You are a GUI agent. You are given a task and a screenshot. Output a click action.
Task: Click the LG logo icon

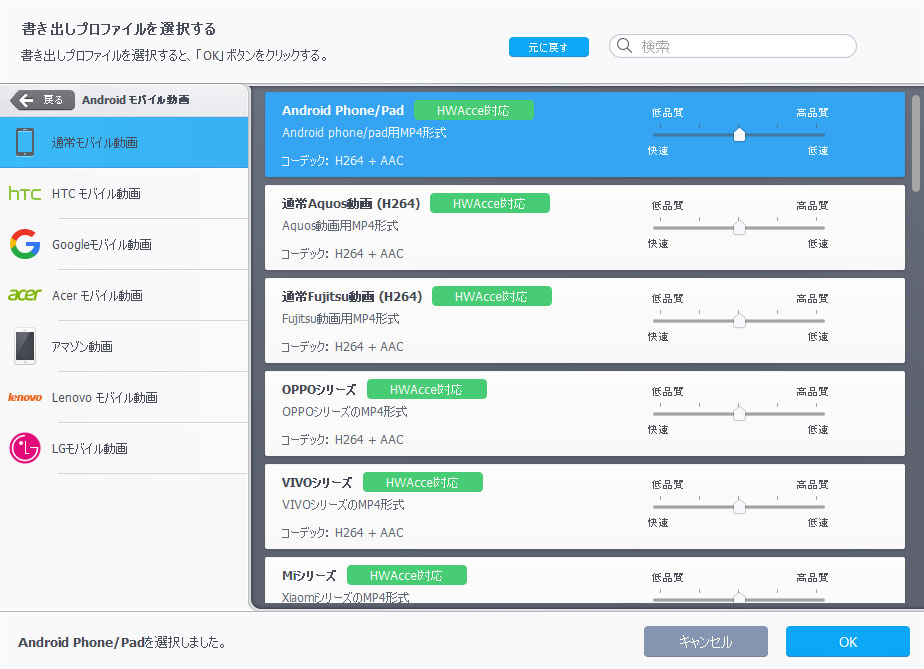click(x=25, y=448)
